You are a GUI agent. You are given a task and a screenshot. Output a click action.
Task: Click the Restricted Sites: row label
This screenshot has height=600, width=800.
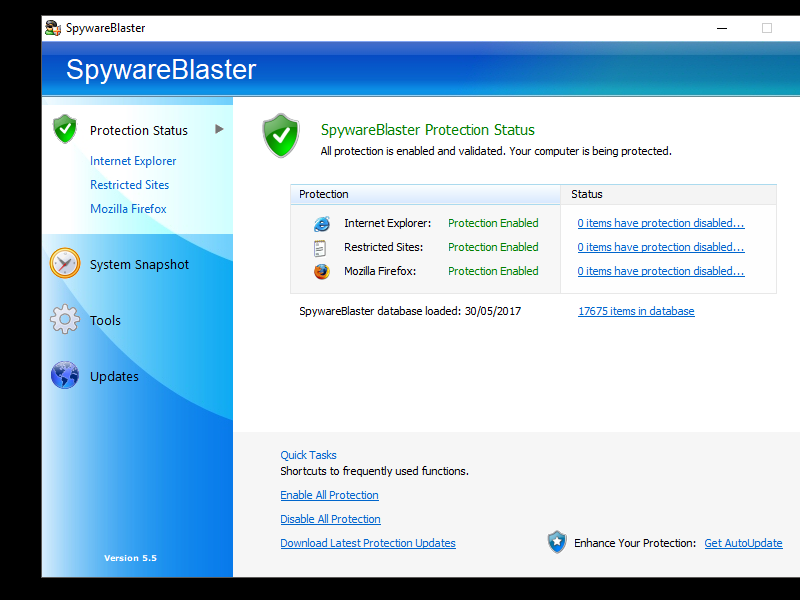pos(383,247)
